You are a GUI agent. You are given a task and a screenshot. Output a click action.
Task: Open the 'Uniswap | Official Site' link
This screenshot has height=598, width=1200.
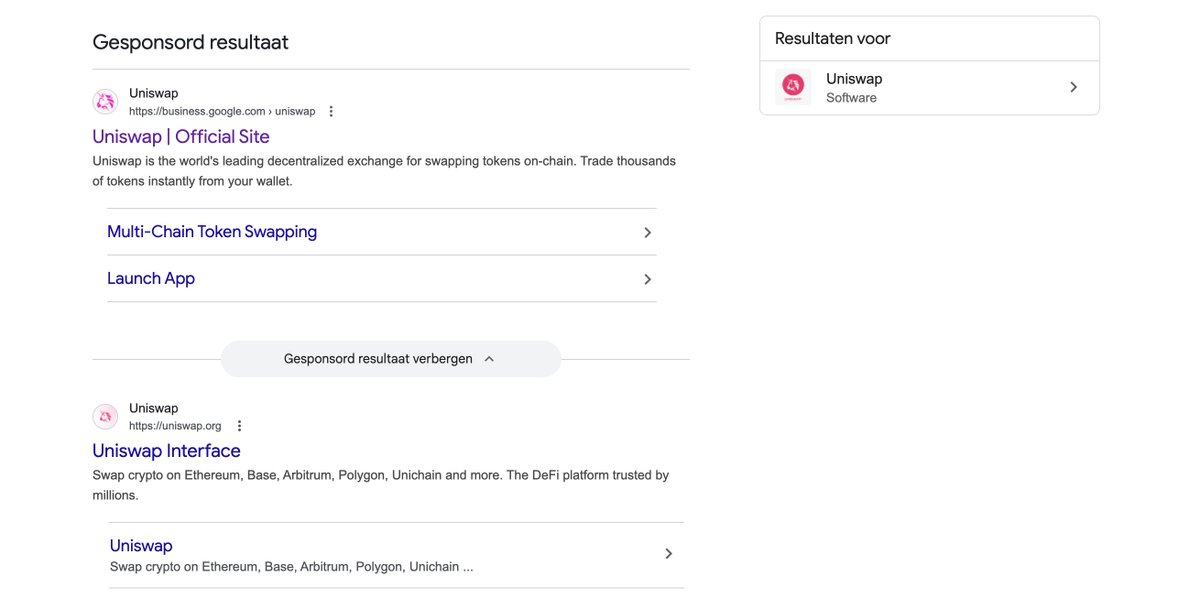(181, 137)
